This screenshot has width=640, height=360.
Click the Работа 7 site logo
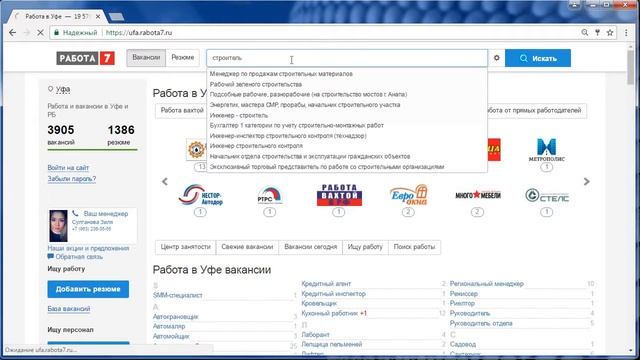[85, 58]
